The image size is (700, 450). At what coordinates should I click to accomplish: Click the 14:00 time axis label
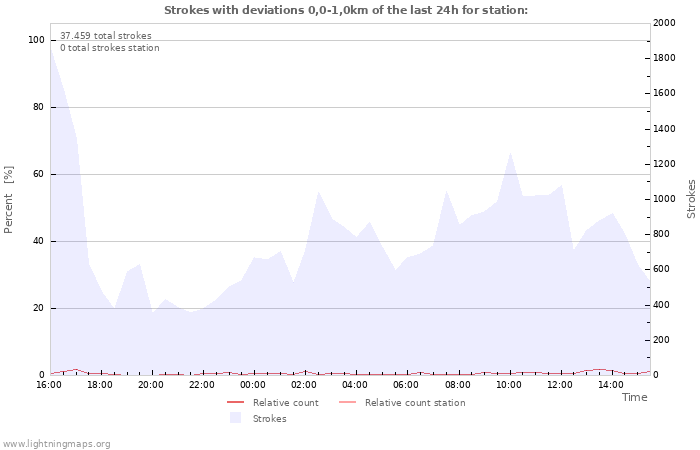[x=611, y=384]
